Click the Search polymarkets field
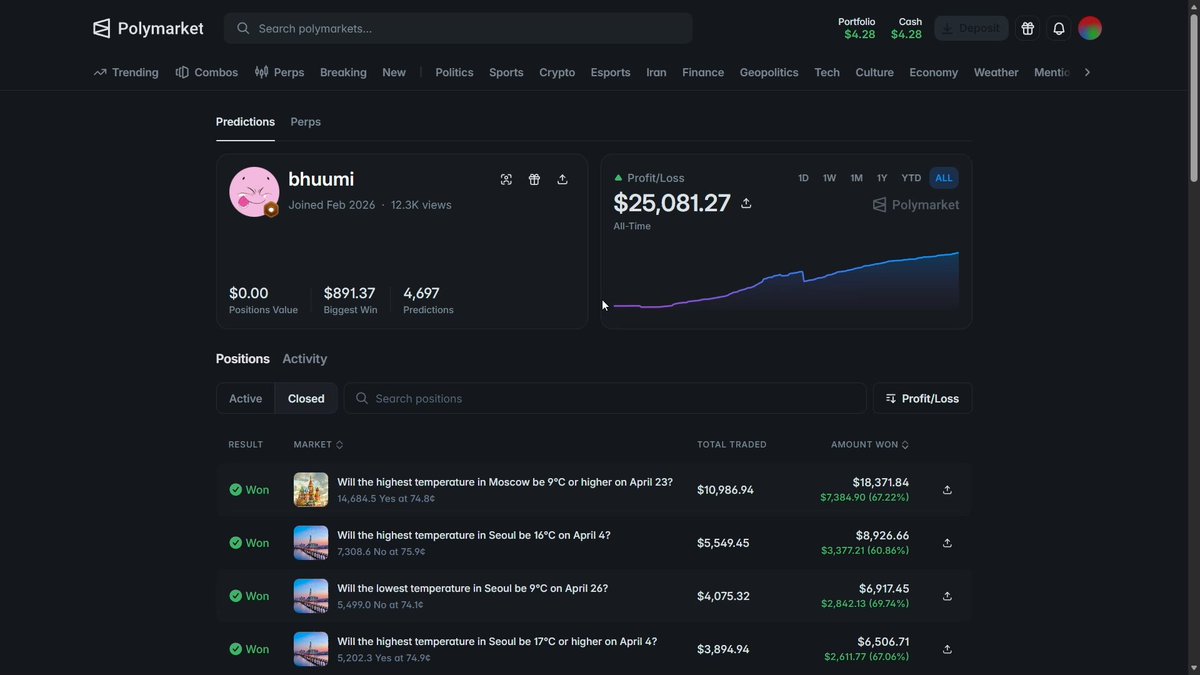Viewport: 1200px width, 675px height. [x=458, y=28]
